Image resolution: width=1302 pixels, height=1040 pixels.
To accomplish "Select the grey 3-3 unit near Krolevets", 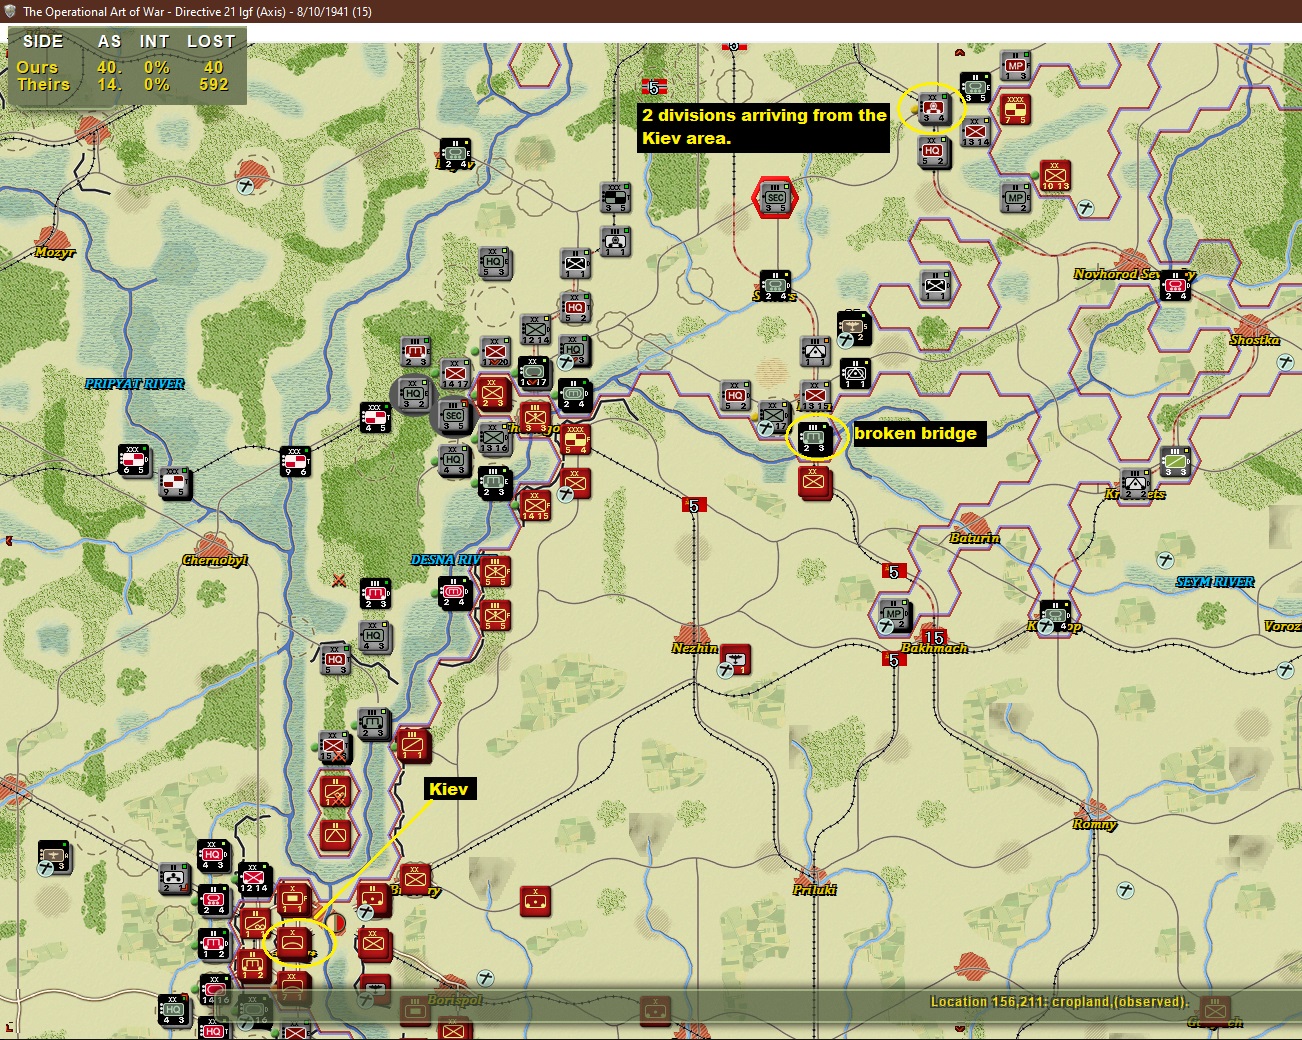I will coord(1176,460).
